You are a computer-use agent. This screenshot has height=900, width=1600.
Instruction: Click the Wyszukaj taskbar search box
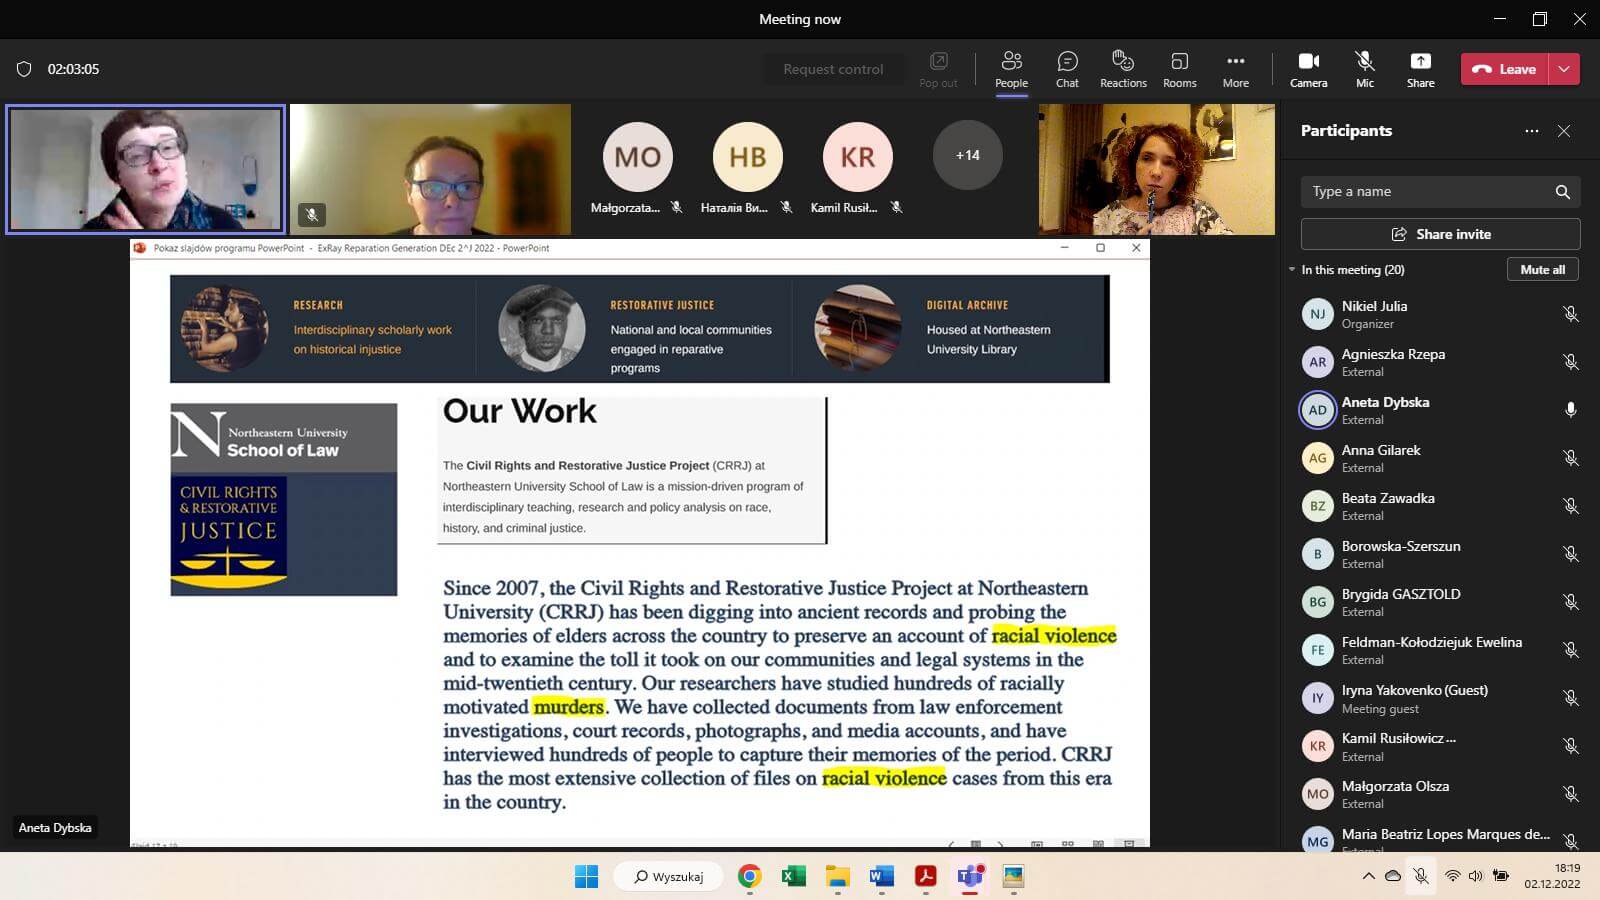(x=669, y=876)
